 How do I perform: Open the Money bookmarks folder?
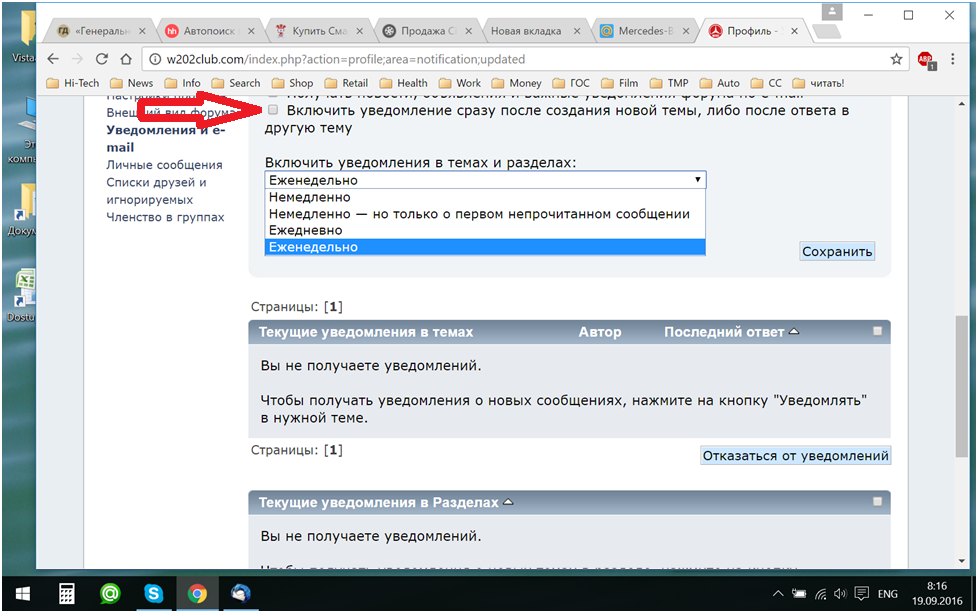point(516,83)
